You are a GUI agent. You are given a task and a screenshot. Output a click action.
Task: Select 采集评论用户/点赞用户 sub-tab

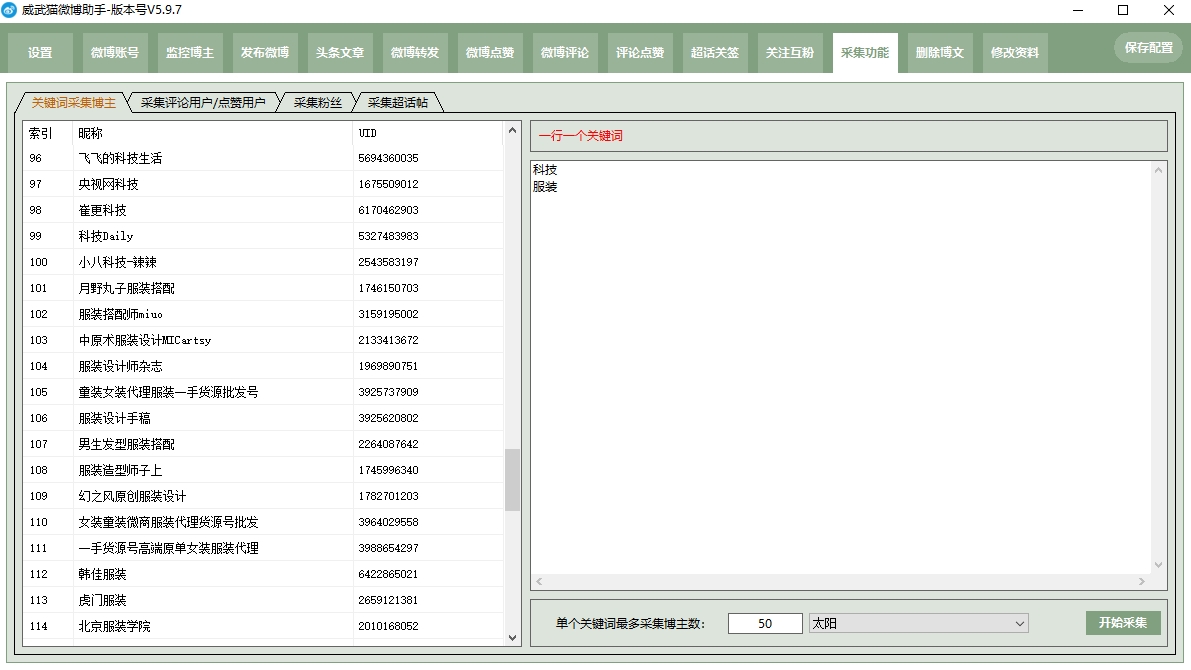(203, 103)
